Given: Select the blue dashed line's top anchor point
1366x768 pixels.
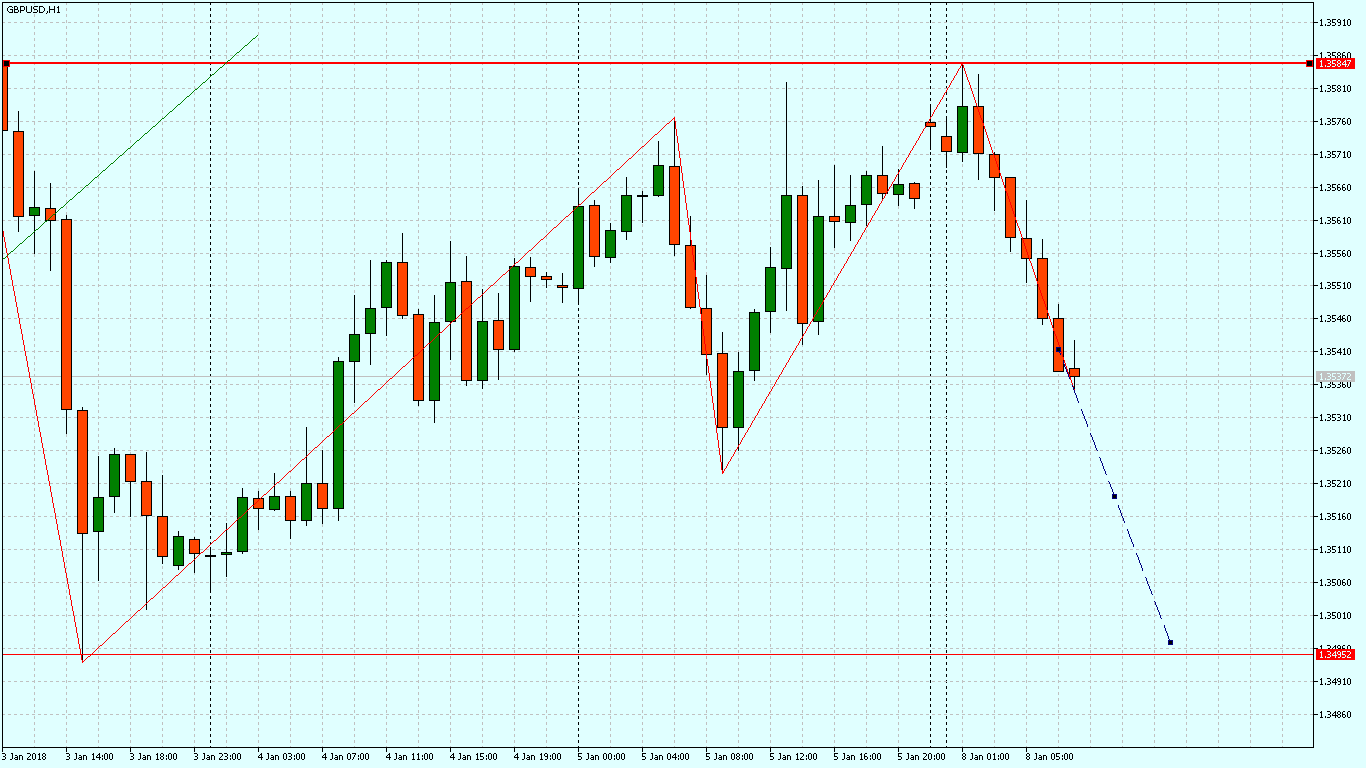Looking at the screenshot, I should [1058, 349].
